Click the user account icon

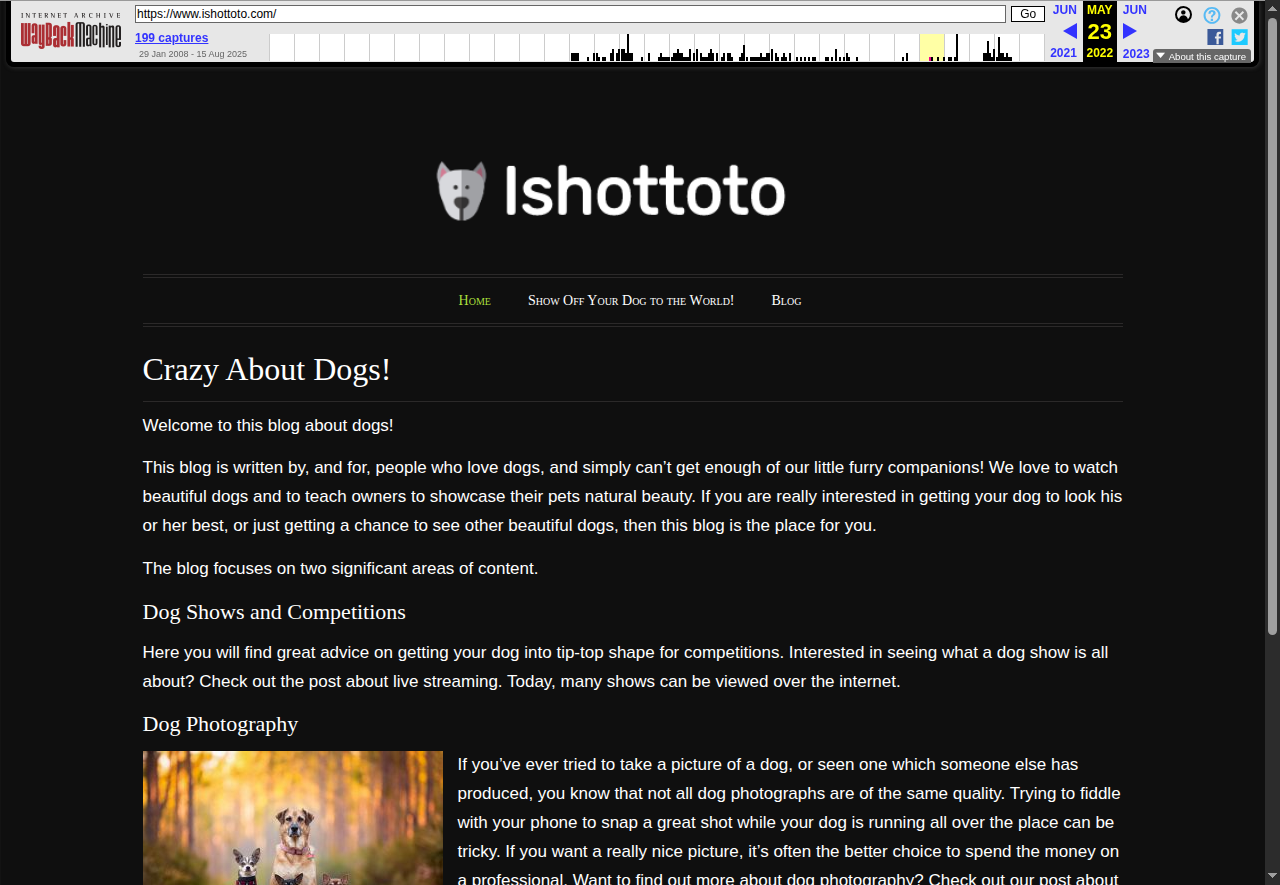pyautogui.click(x=1183, y=15)
